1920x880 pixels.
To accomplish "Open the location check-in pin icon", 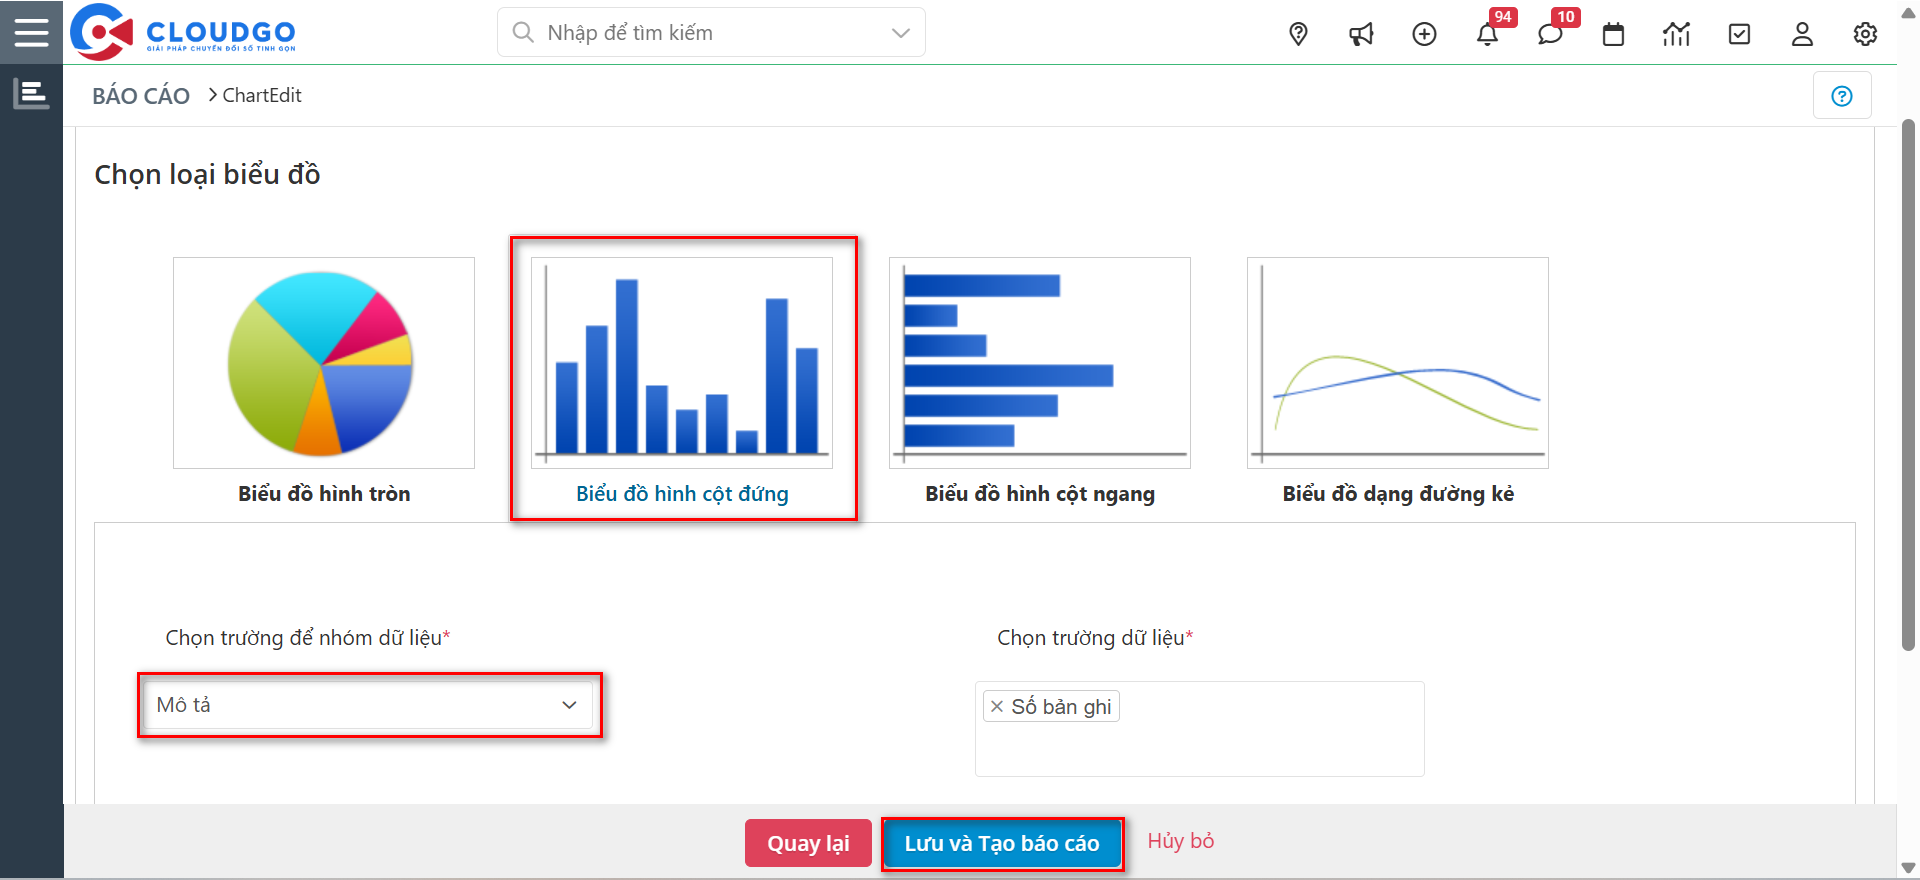I will 1298,34.
